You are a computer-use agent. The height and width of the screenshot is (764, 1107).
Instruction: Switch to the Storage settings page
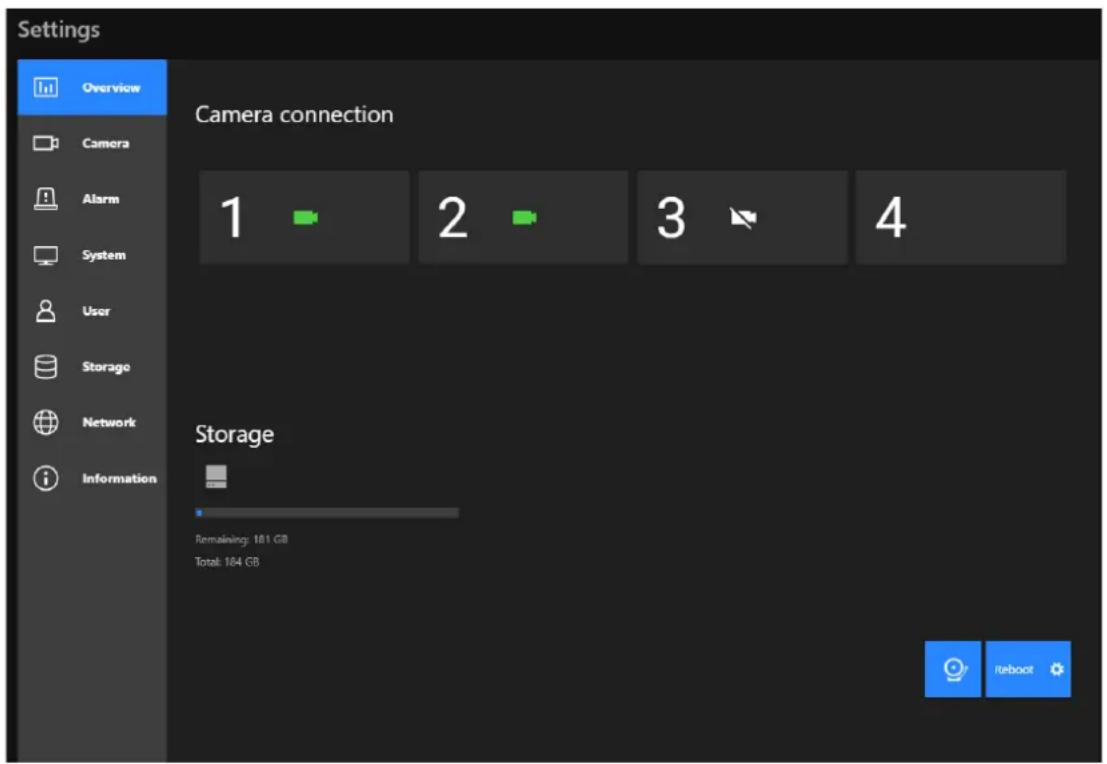[x=92, y=366]
